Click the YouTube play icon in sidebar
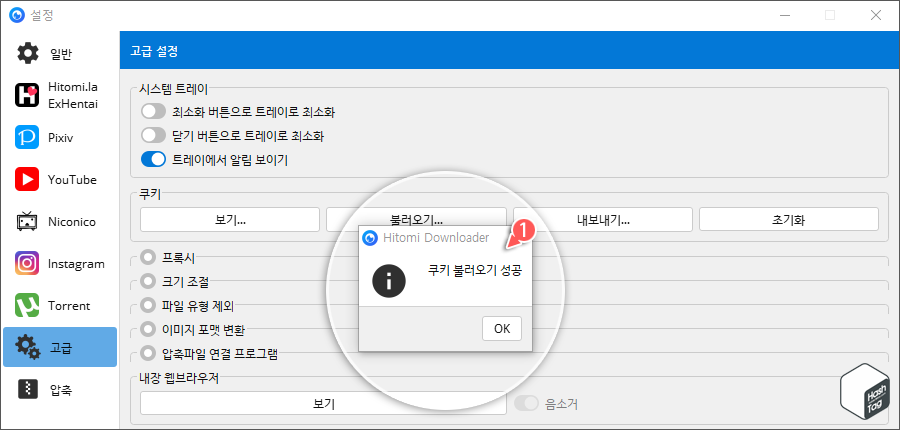 pos(27,179)
